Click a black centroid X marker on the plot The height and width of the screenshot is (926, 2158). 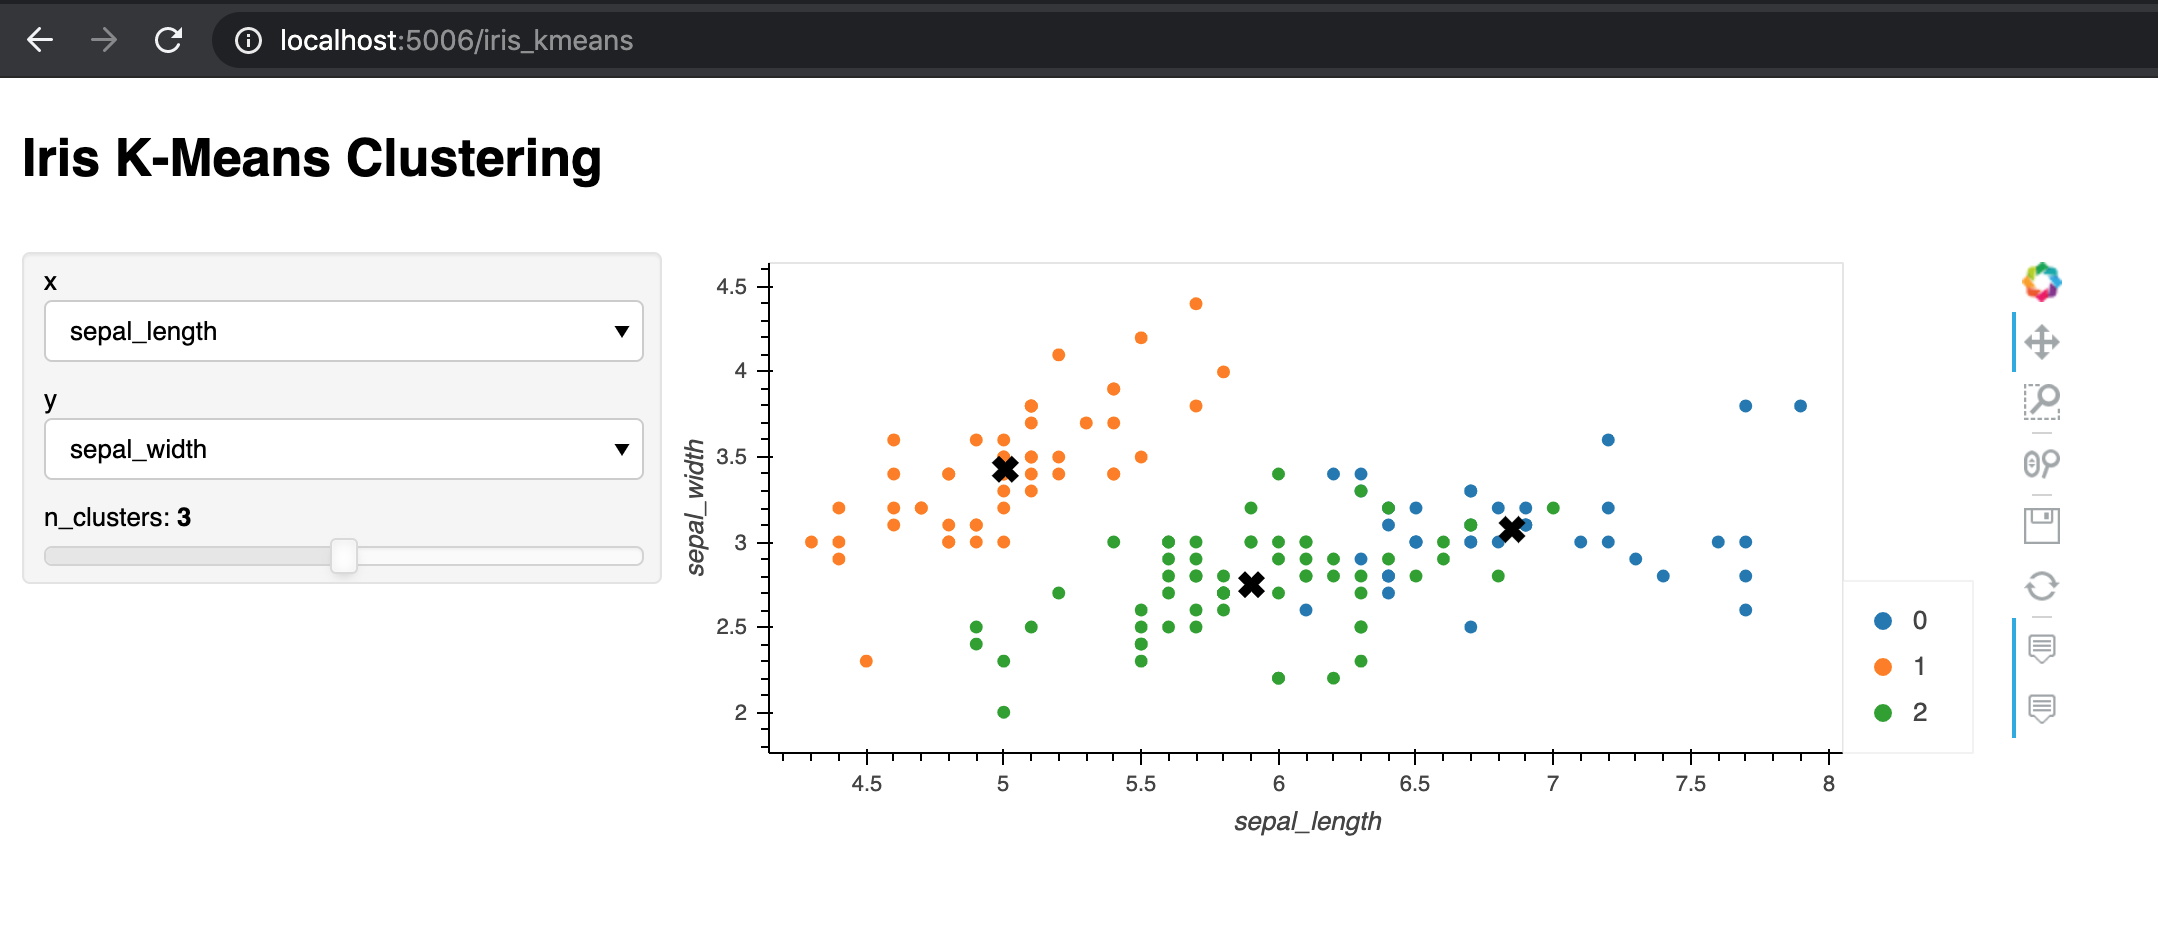click(1004, 470)
